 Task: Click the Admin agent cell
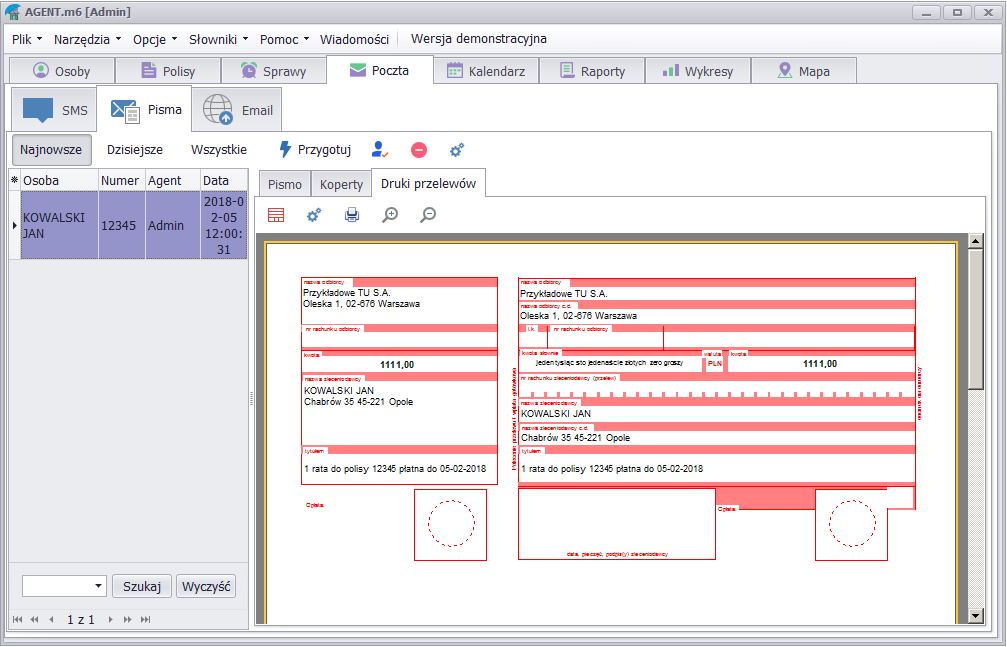[x=173, y=226]
